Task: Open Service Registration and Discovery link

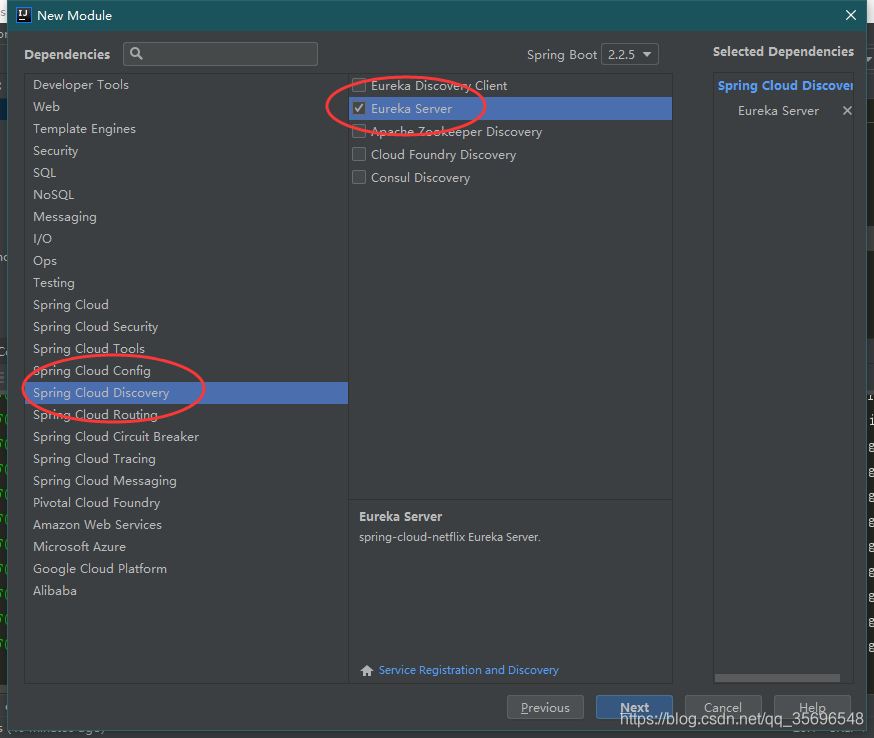Action: click(x=468, y=670)
